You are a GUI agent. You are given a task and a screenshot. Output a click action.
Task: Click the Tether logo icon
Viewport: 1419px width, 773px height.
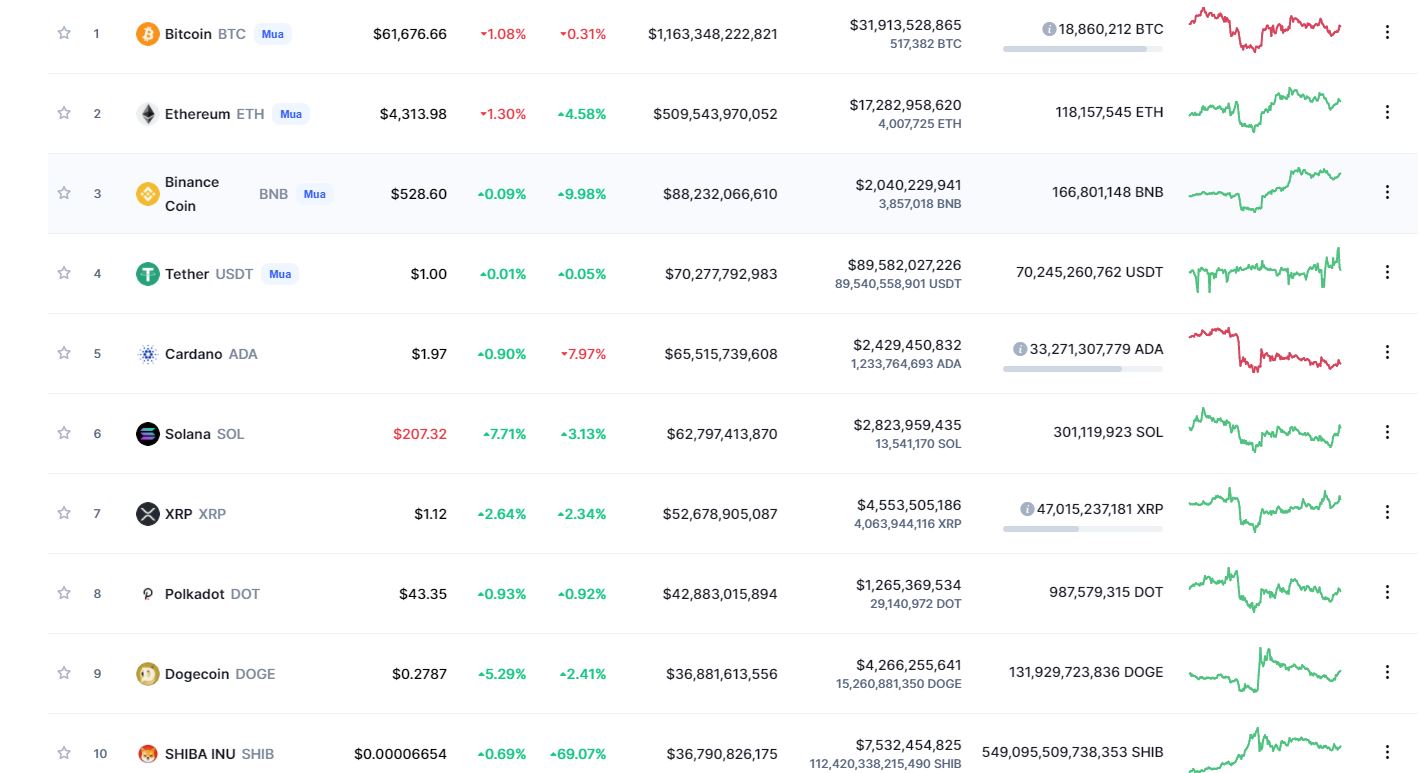[147, 274]
